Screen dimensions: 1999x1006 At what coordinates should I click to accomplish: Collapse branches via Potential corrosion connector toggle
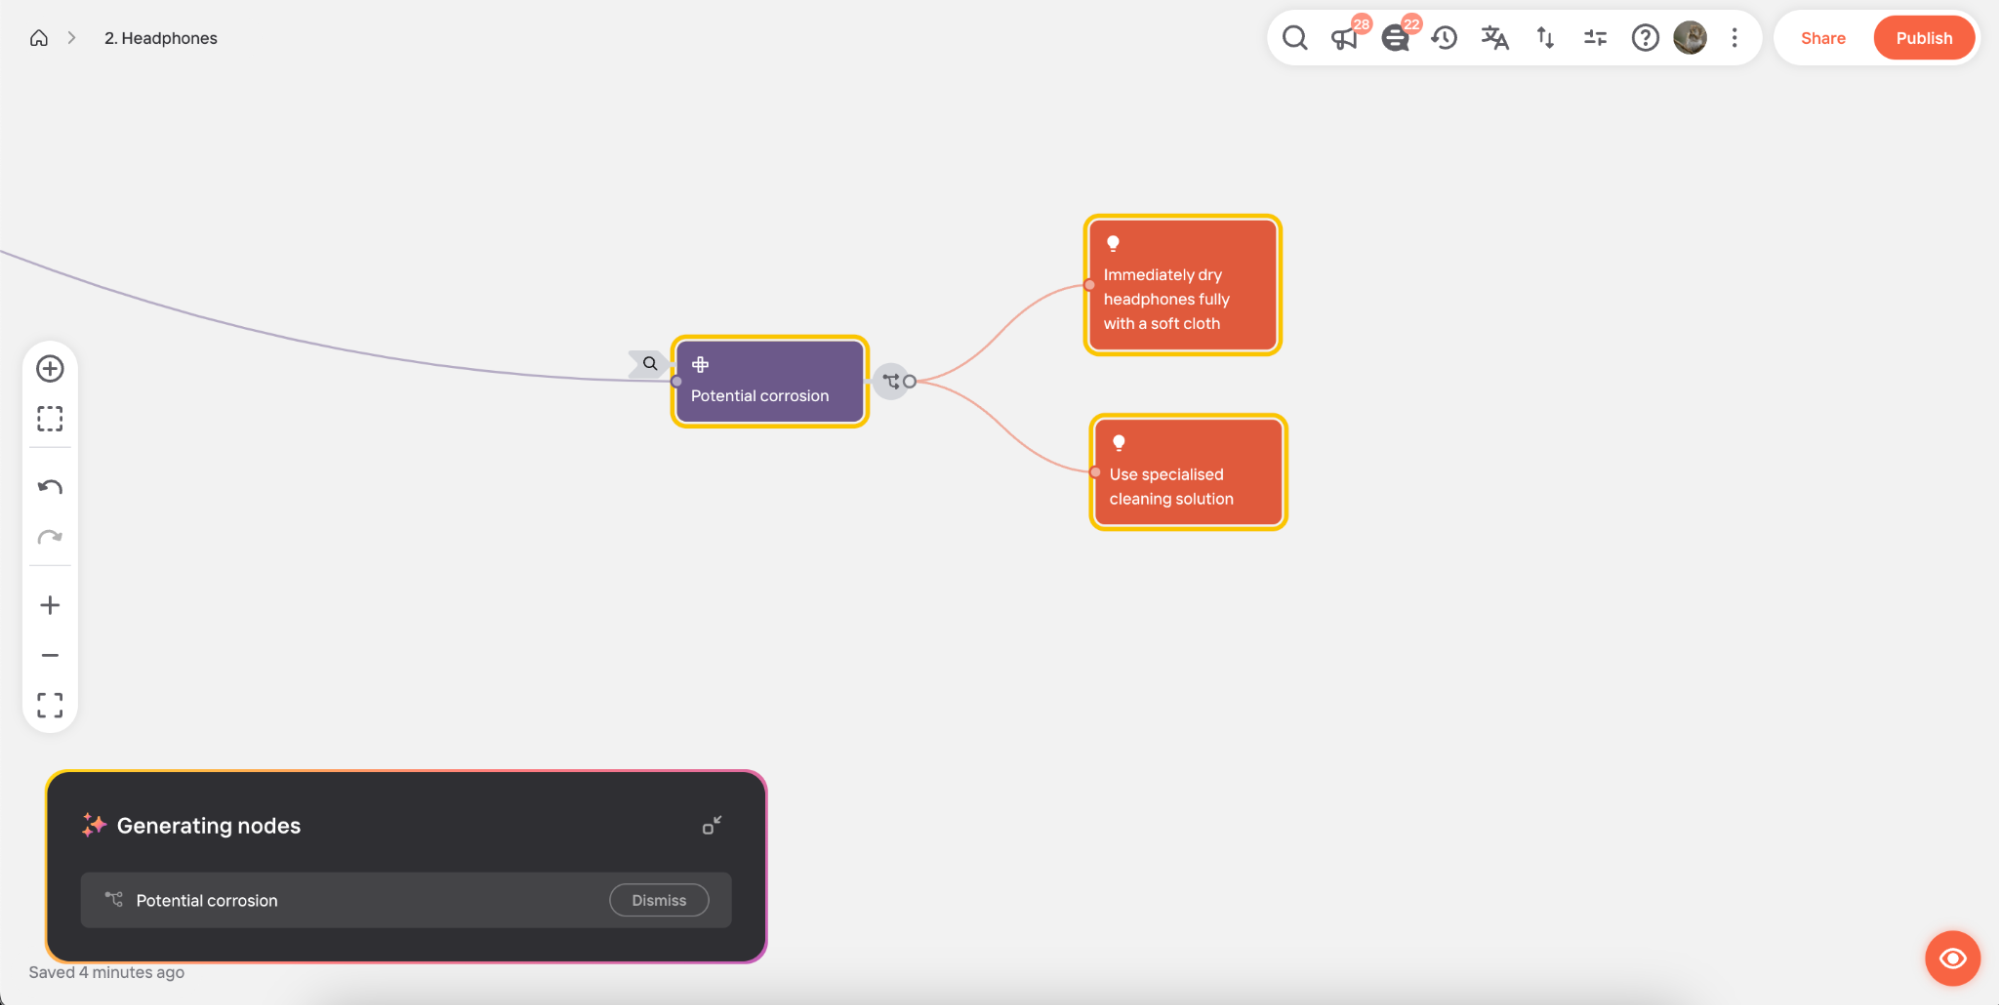tap(891, 381)
